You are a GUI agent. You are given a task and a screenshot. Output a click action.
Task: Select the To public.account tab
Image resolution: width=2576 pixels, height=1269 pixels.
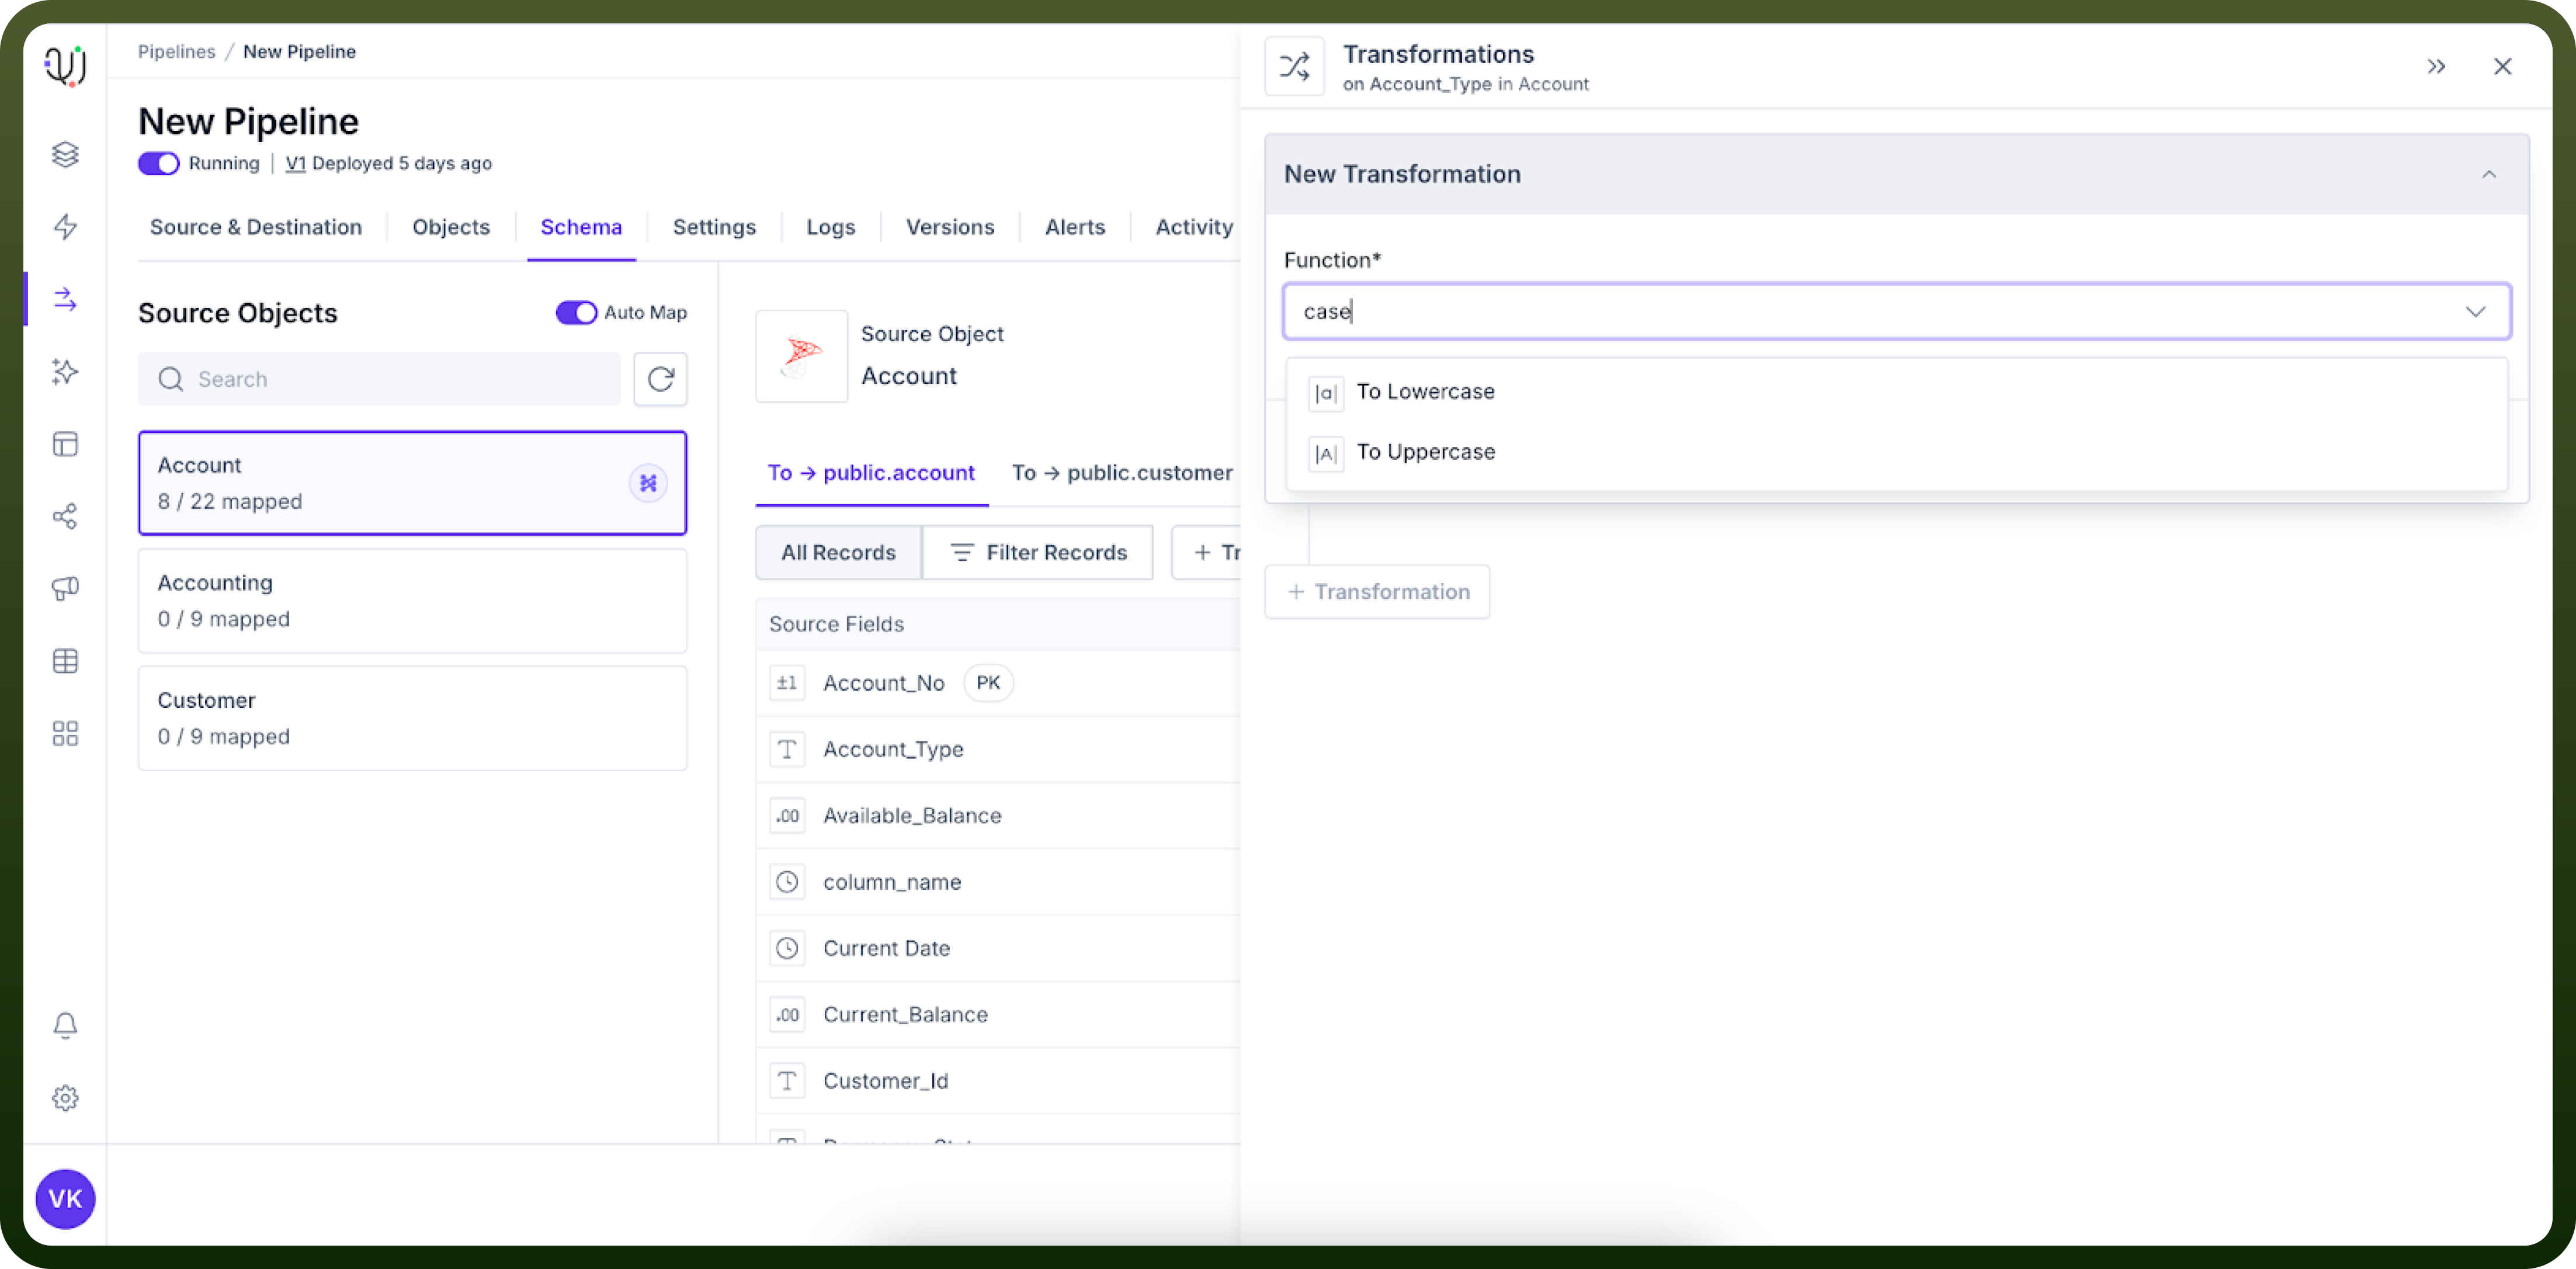(x=871, y=473)
